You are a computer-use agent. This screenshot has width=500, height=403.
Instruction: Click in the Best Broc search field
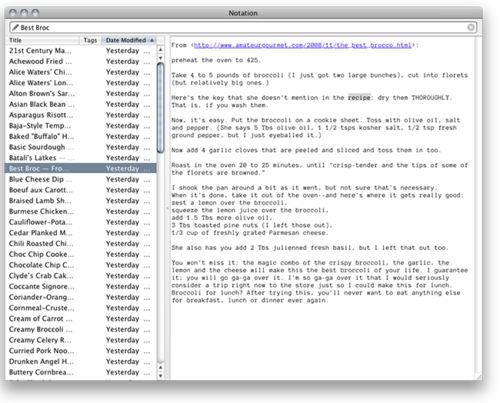[x=243, y=27]
